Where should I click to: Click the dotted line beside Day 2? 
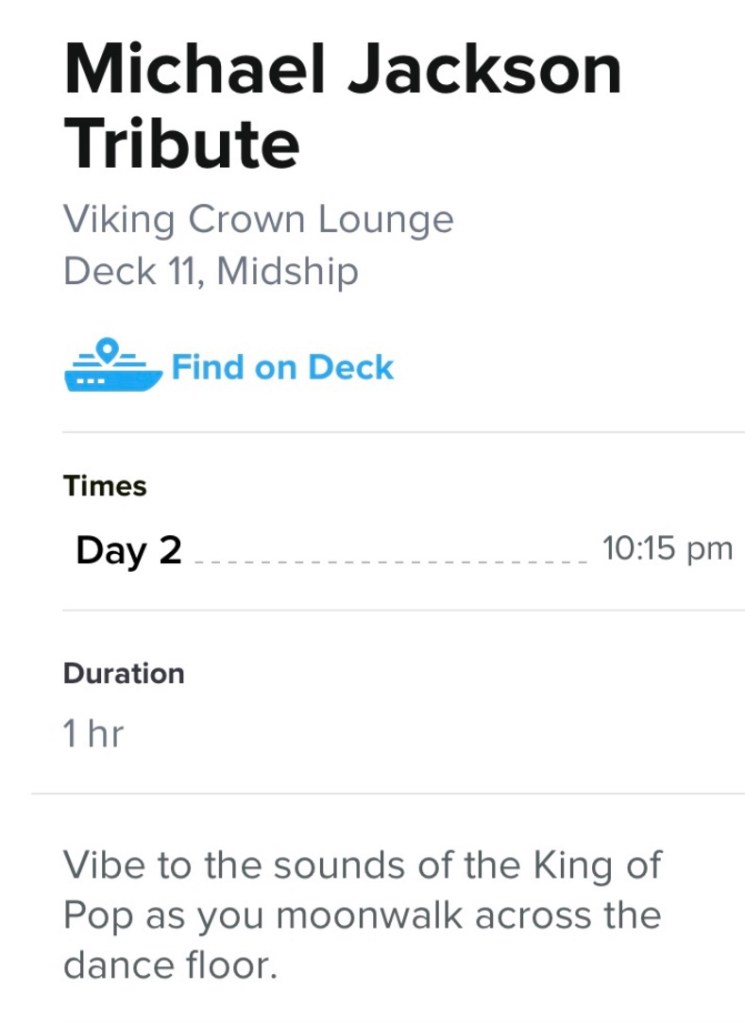(x=390, y=560)
